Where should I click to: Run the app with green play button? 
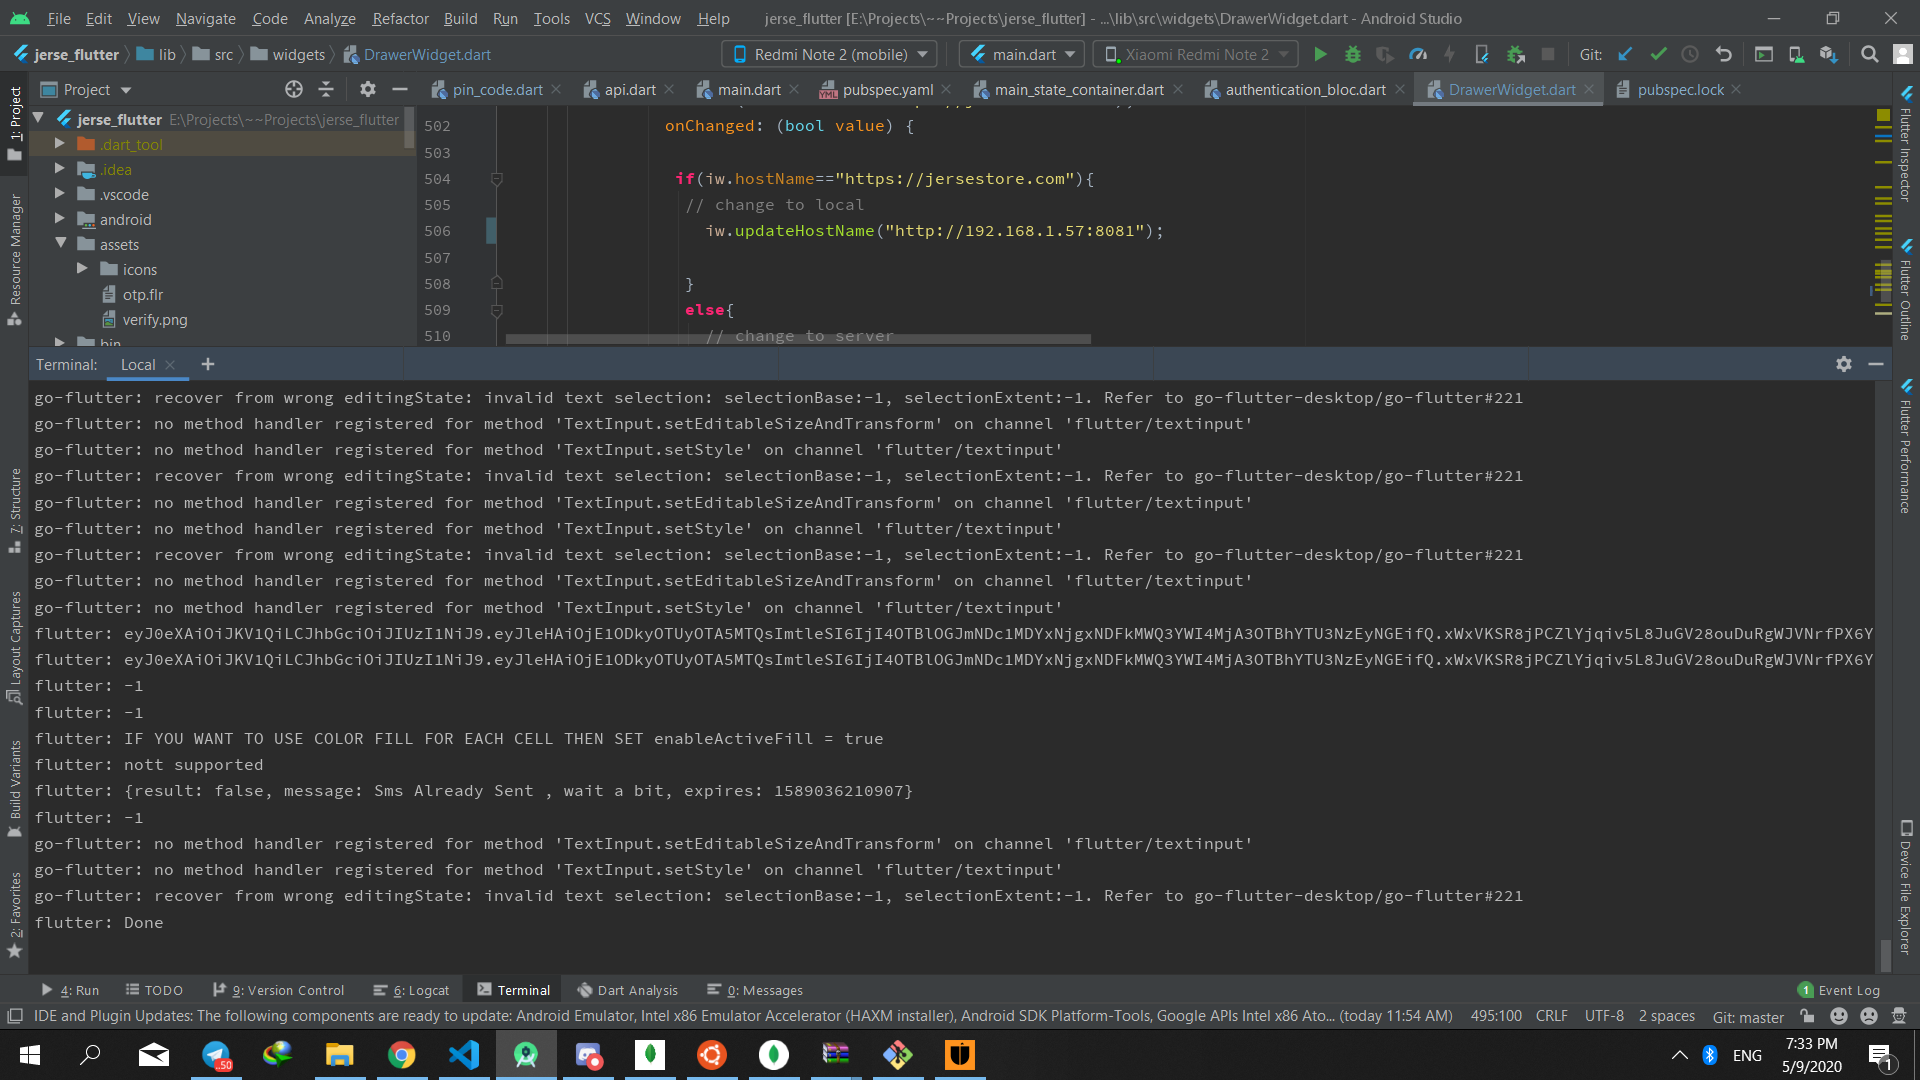[x=1320, y=55]
